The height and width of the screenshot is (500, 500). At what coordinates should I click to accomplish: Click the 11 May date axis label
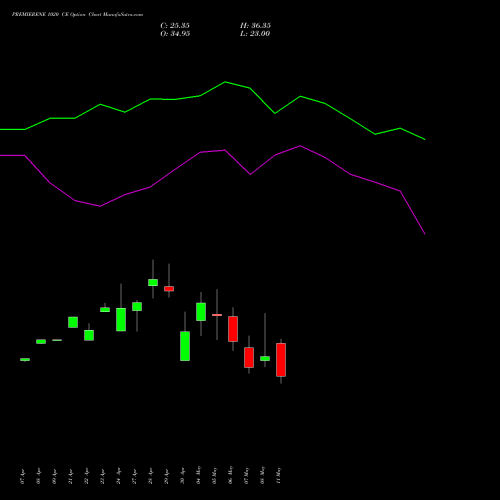tap(278, 475)
